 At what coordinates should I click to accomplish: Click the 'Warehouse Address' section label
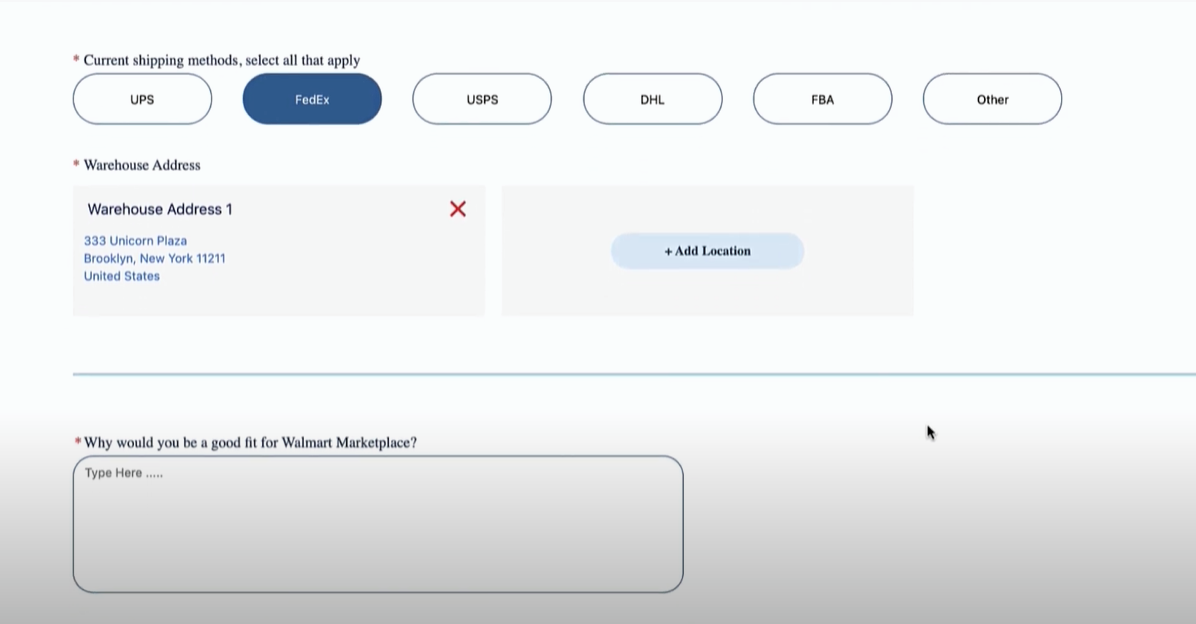[142, 165]
